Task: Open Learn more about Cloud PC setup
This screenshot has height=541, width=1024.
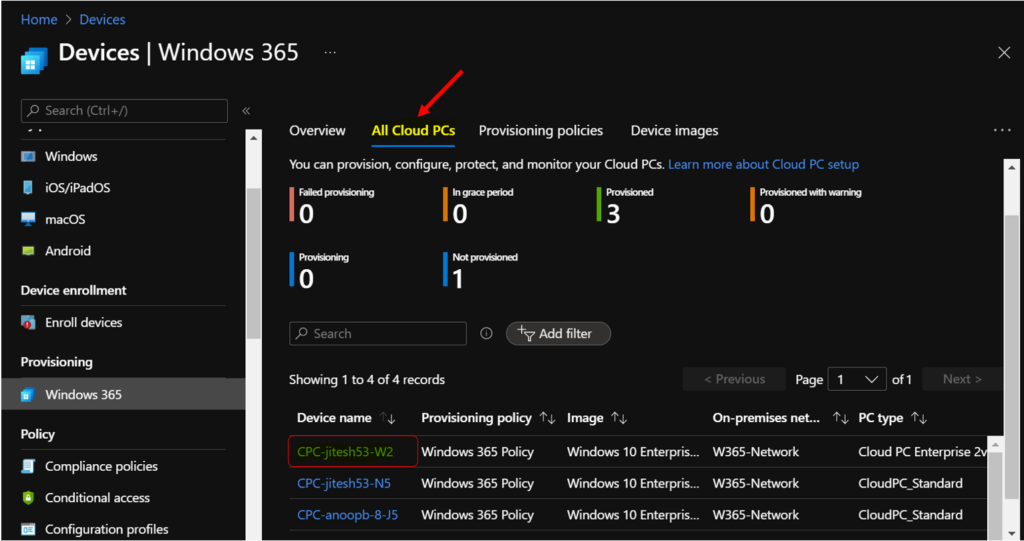Action: 763,165
